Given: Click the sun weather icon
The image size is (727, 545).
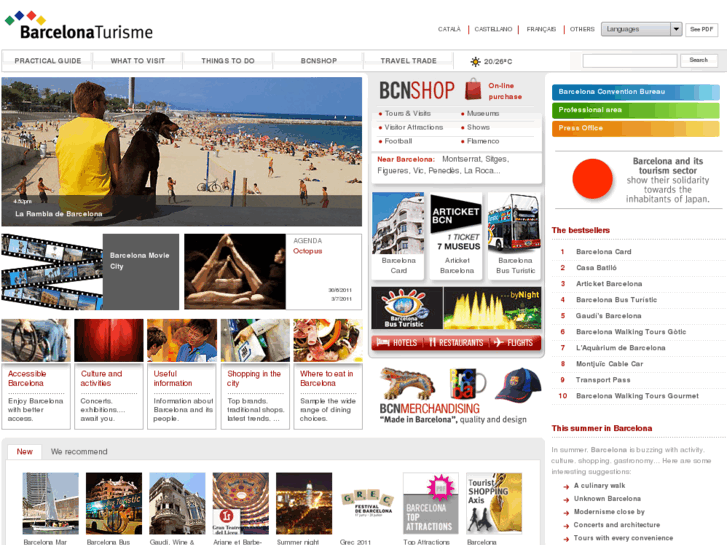Looking at the screenshot, I should point(475,61).
